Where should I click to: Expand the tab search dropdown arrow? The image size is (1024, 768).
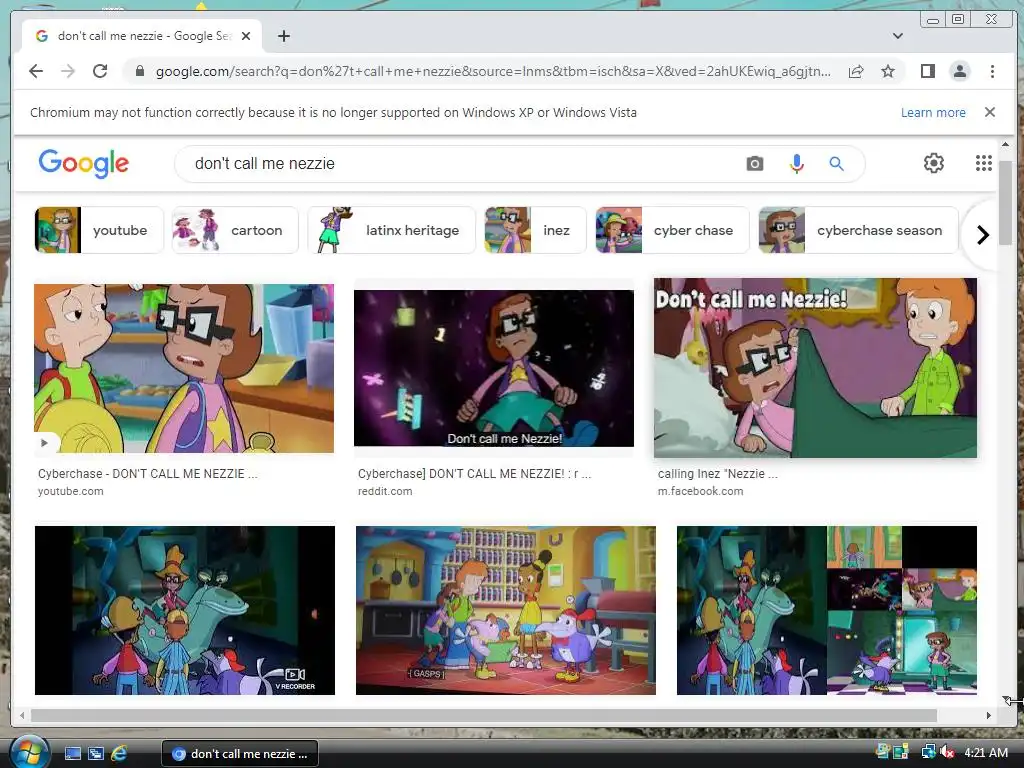[x=898, y=36]
